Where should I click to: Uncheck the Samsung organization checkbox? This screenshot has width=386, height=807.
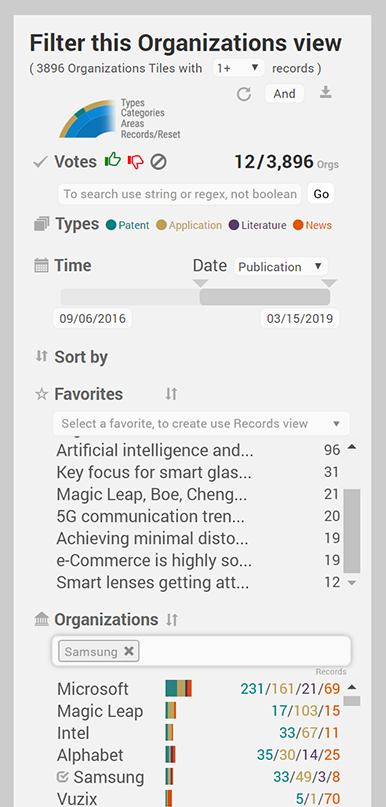click(x=63, y=777)
